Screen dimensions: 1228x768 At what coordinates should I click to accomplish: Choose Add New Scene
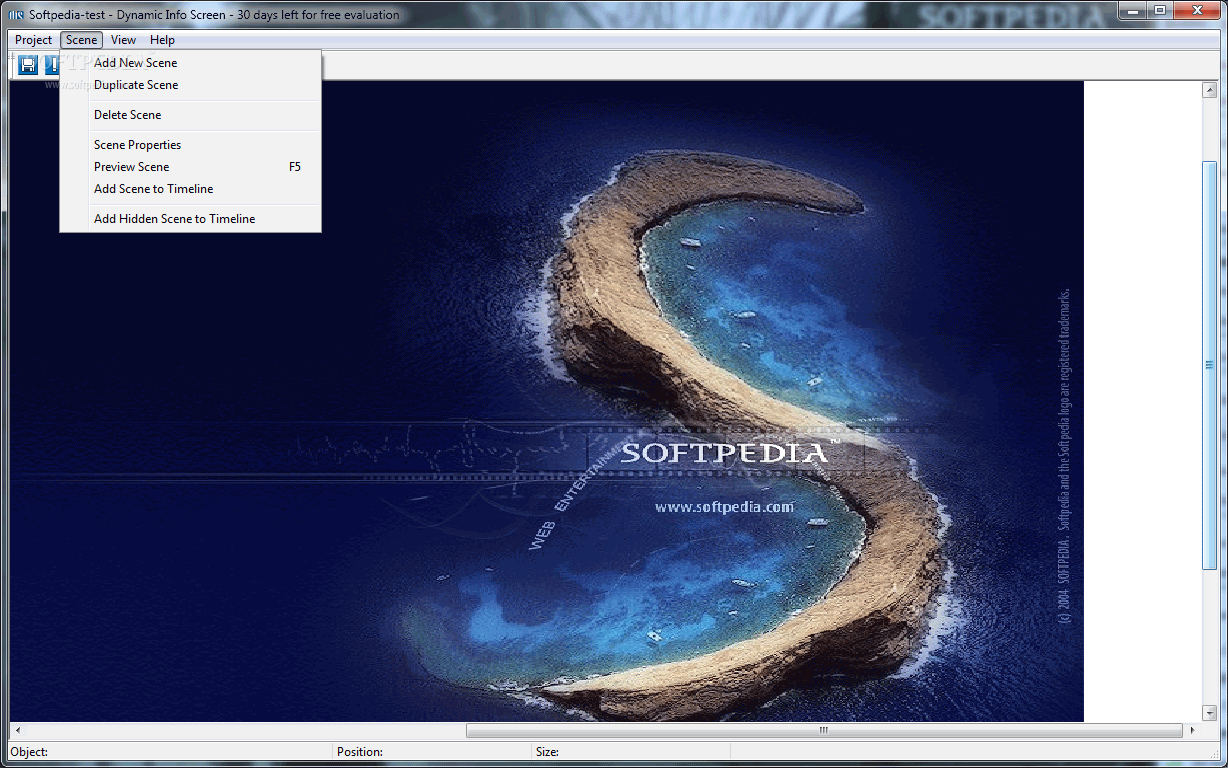(x=190, y=63)
